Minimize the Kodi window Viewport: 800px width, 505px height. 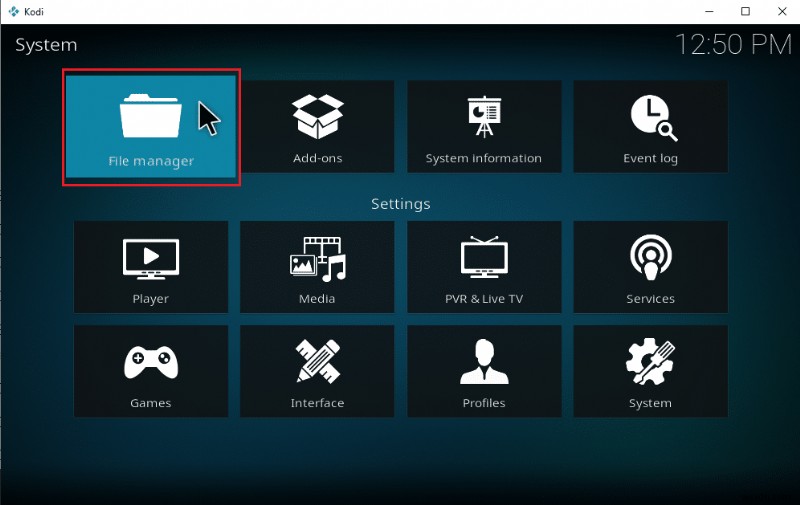tap(709, 11)
